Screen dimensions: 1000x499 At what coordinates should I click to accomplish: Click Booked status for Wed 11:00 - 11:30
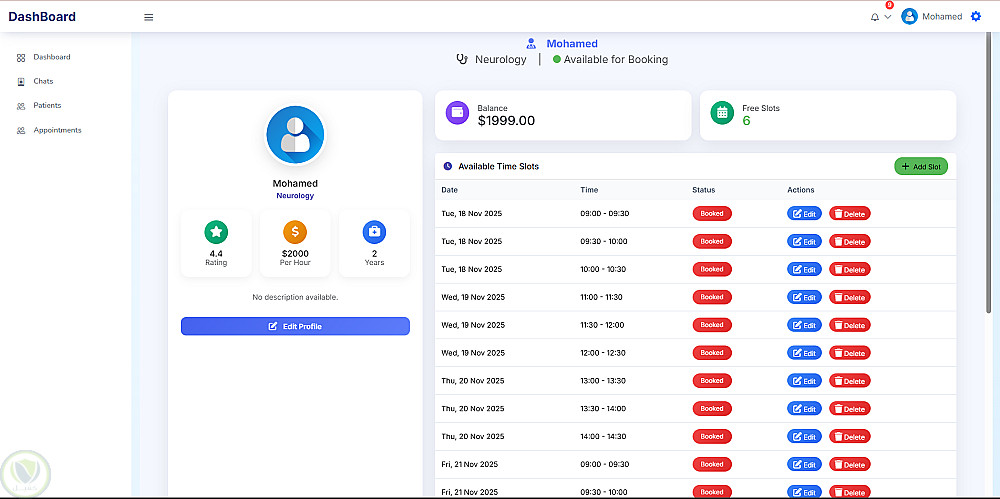[x=712, y=297]
